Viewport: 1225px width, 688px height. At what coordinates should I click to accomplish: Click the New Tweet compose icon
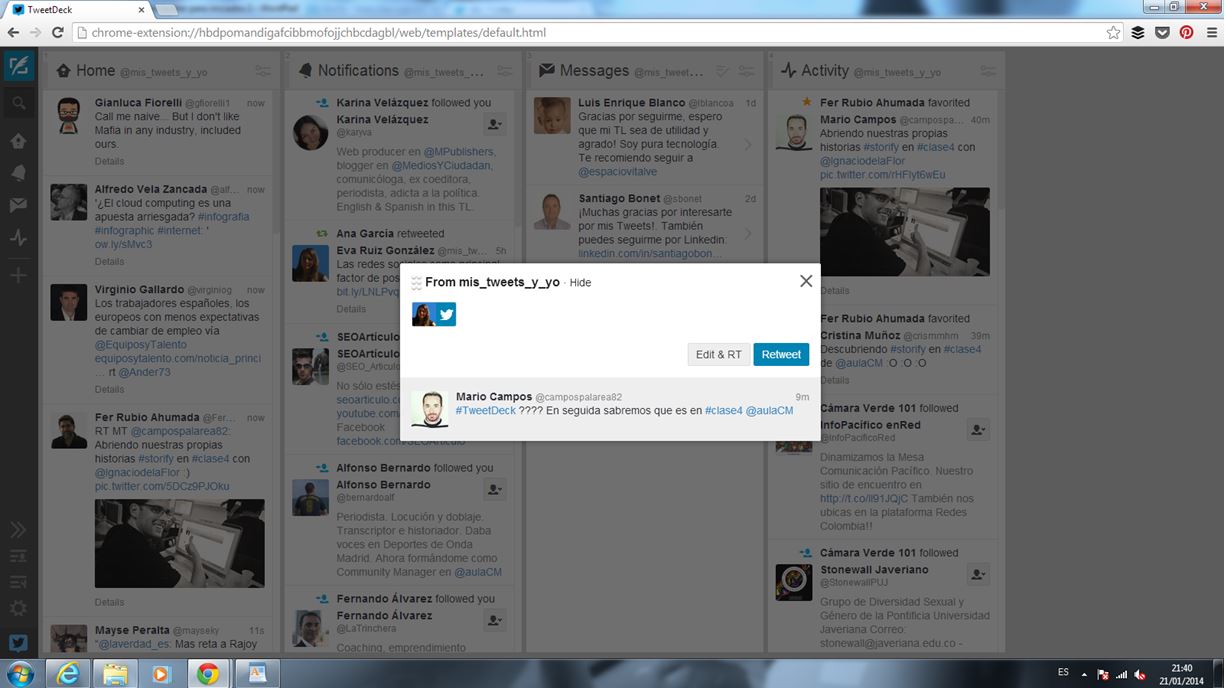(x=18, y=67)
